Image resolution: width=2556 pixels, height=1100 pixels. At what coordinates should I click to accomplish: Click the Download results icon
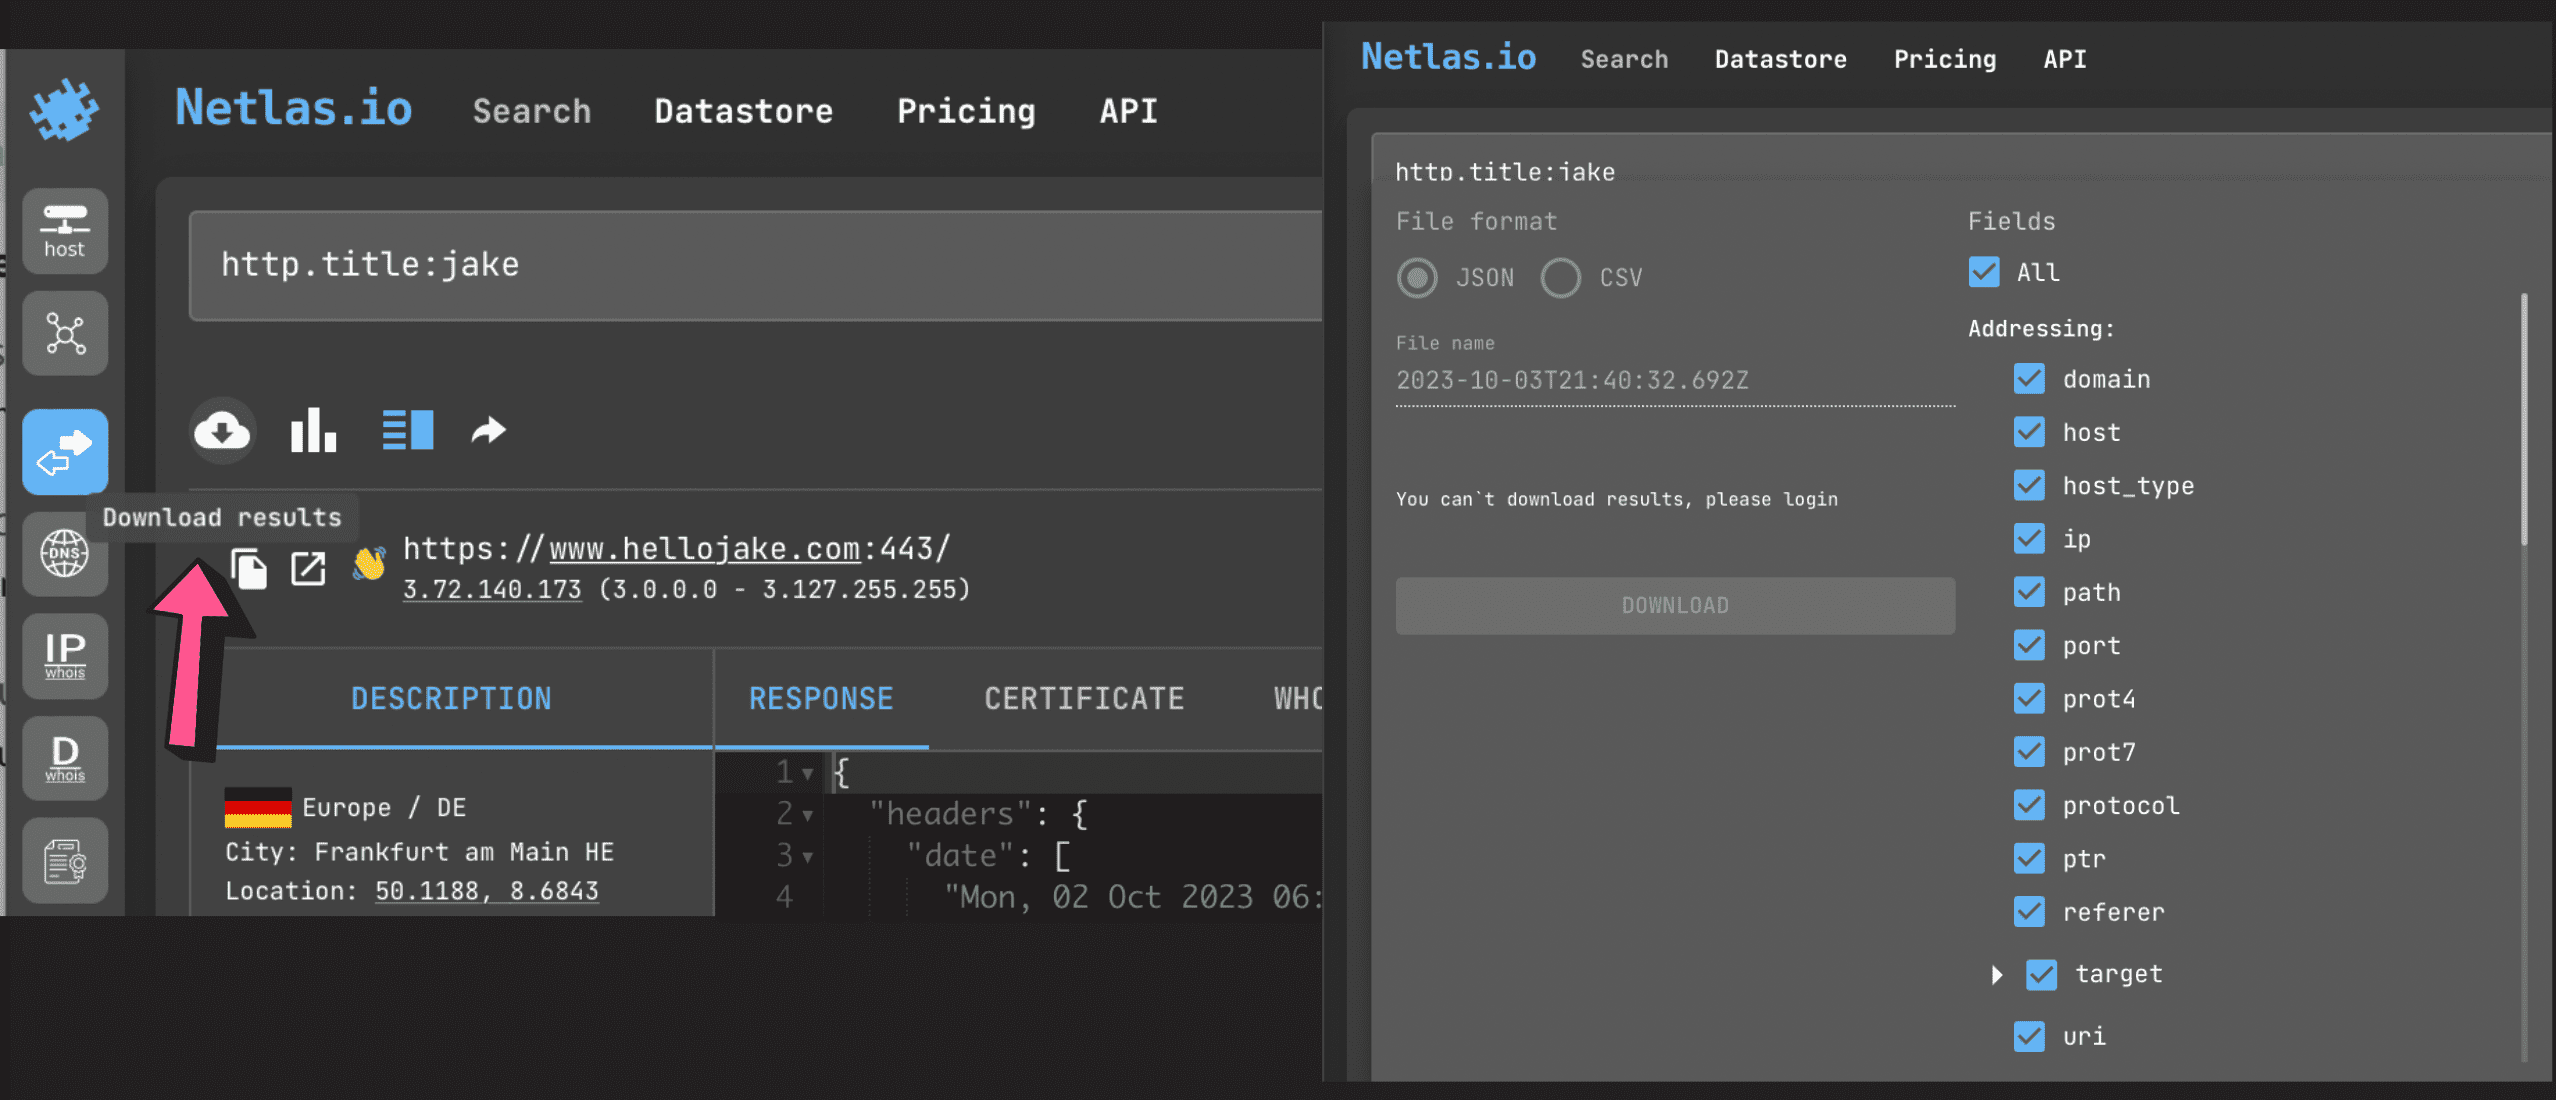coord(223,429)
